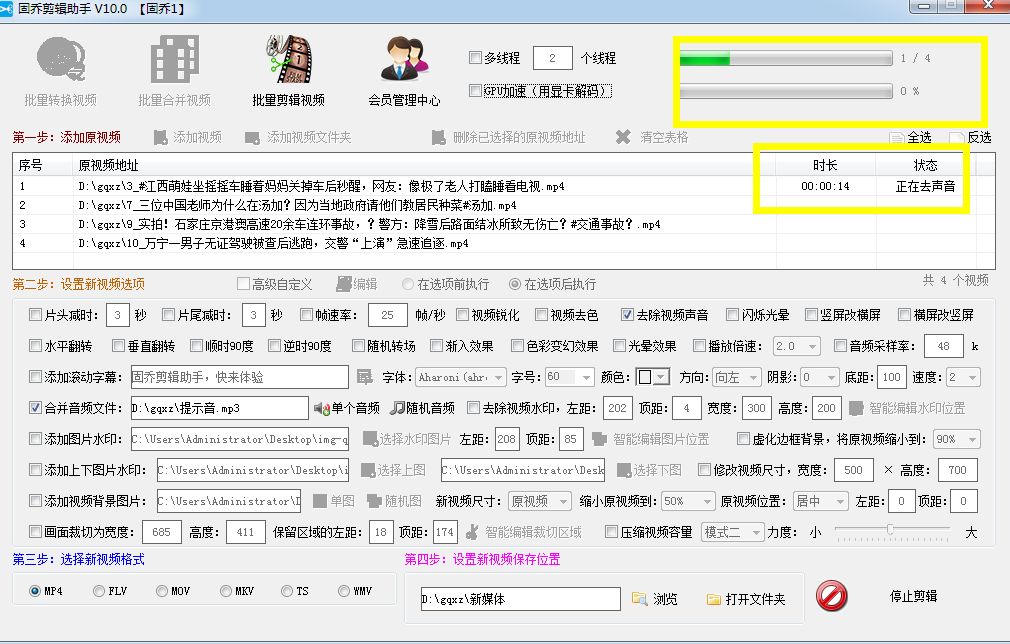
Task: Enable the 水平翻转 horizontal flip option
Action: 36,344
